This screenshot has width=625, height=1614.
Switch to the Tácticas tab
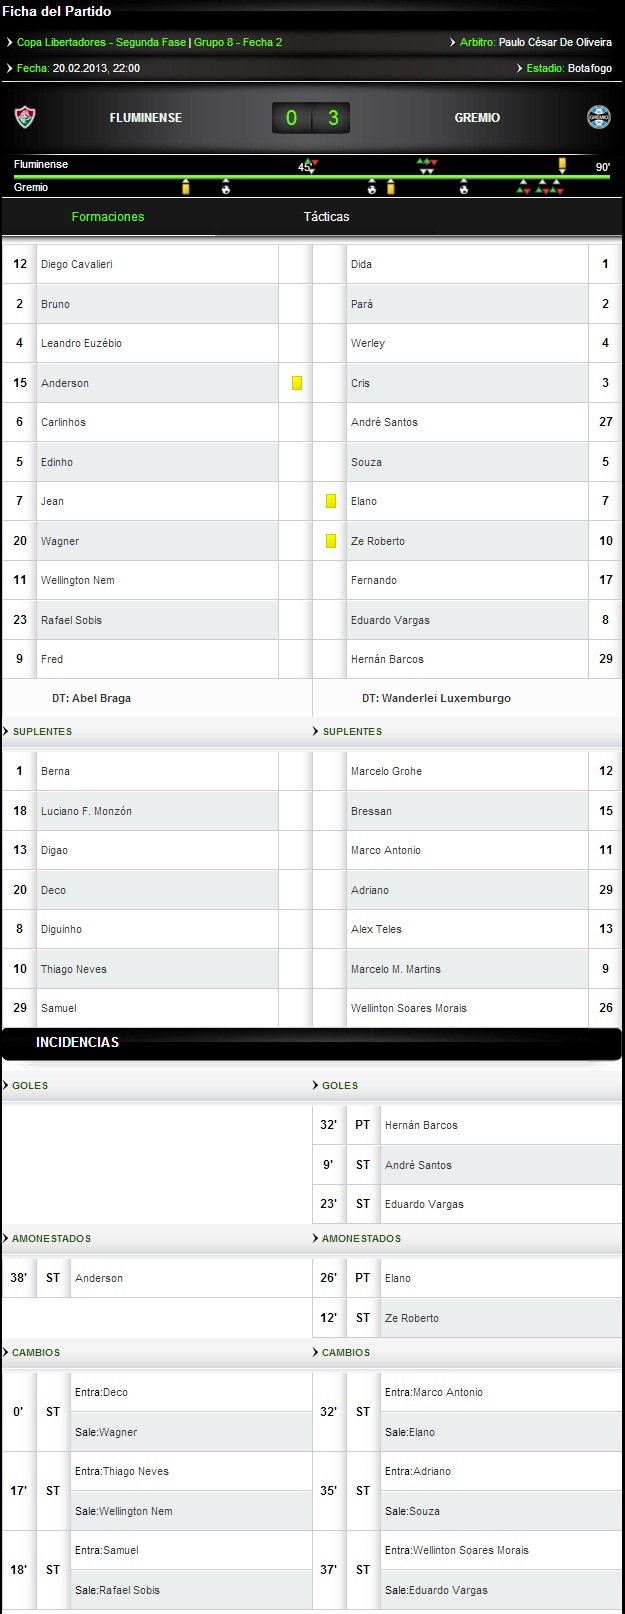326,217
